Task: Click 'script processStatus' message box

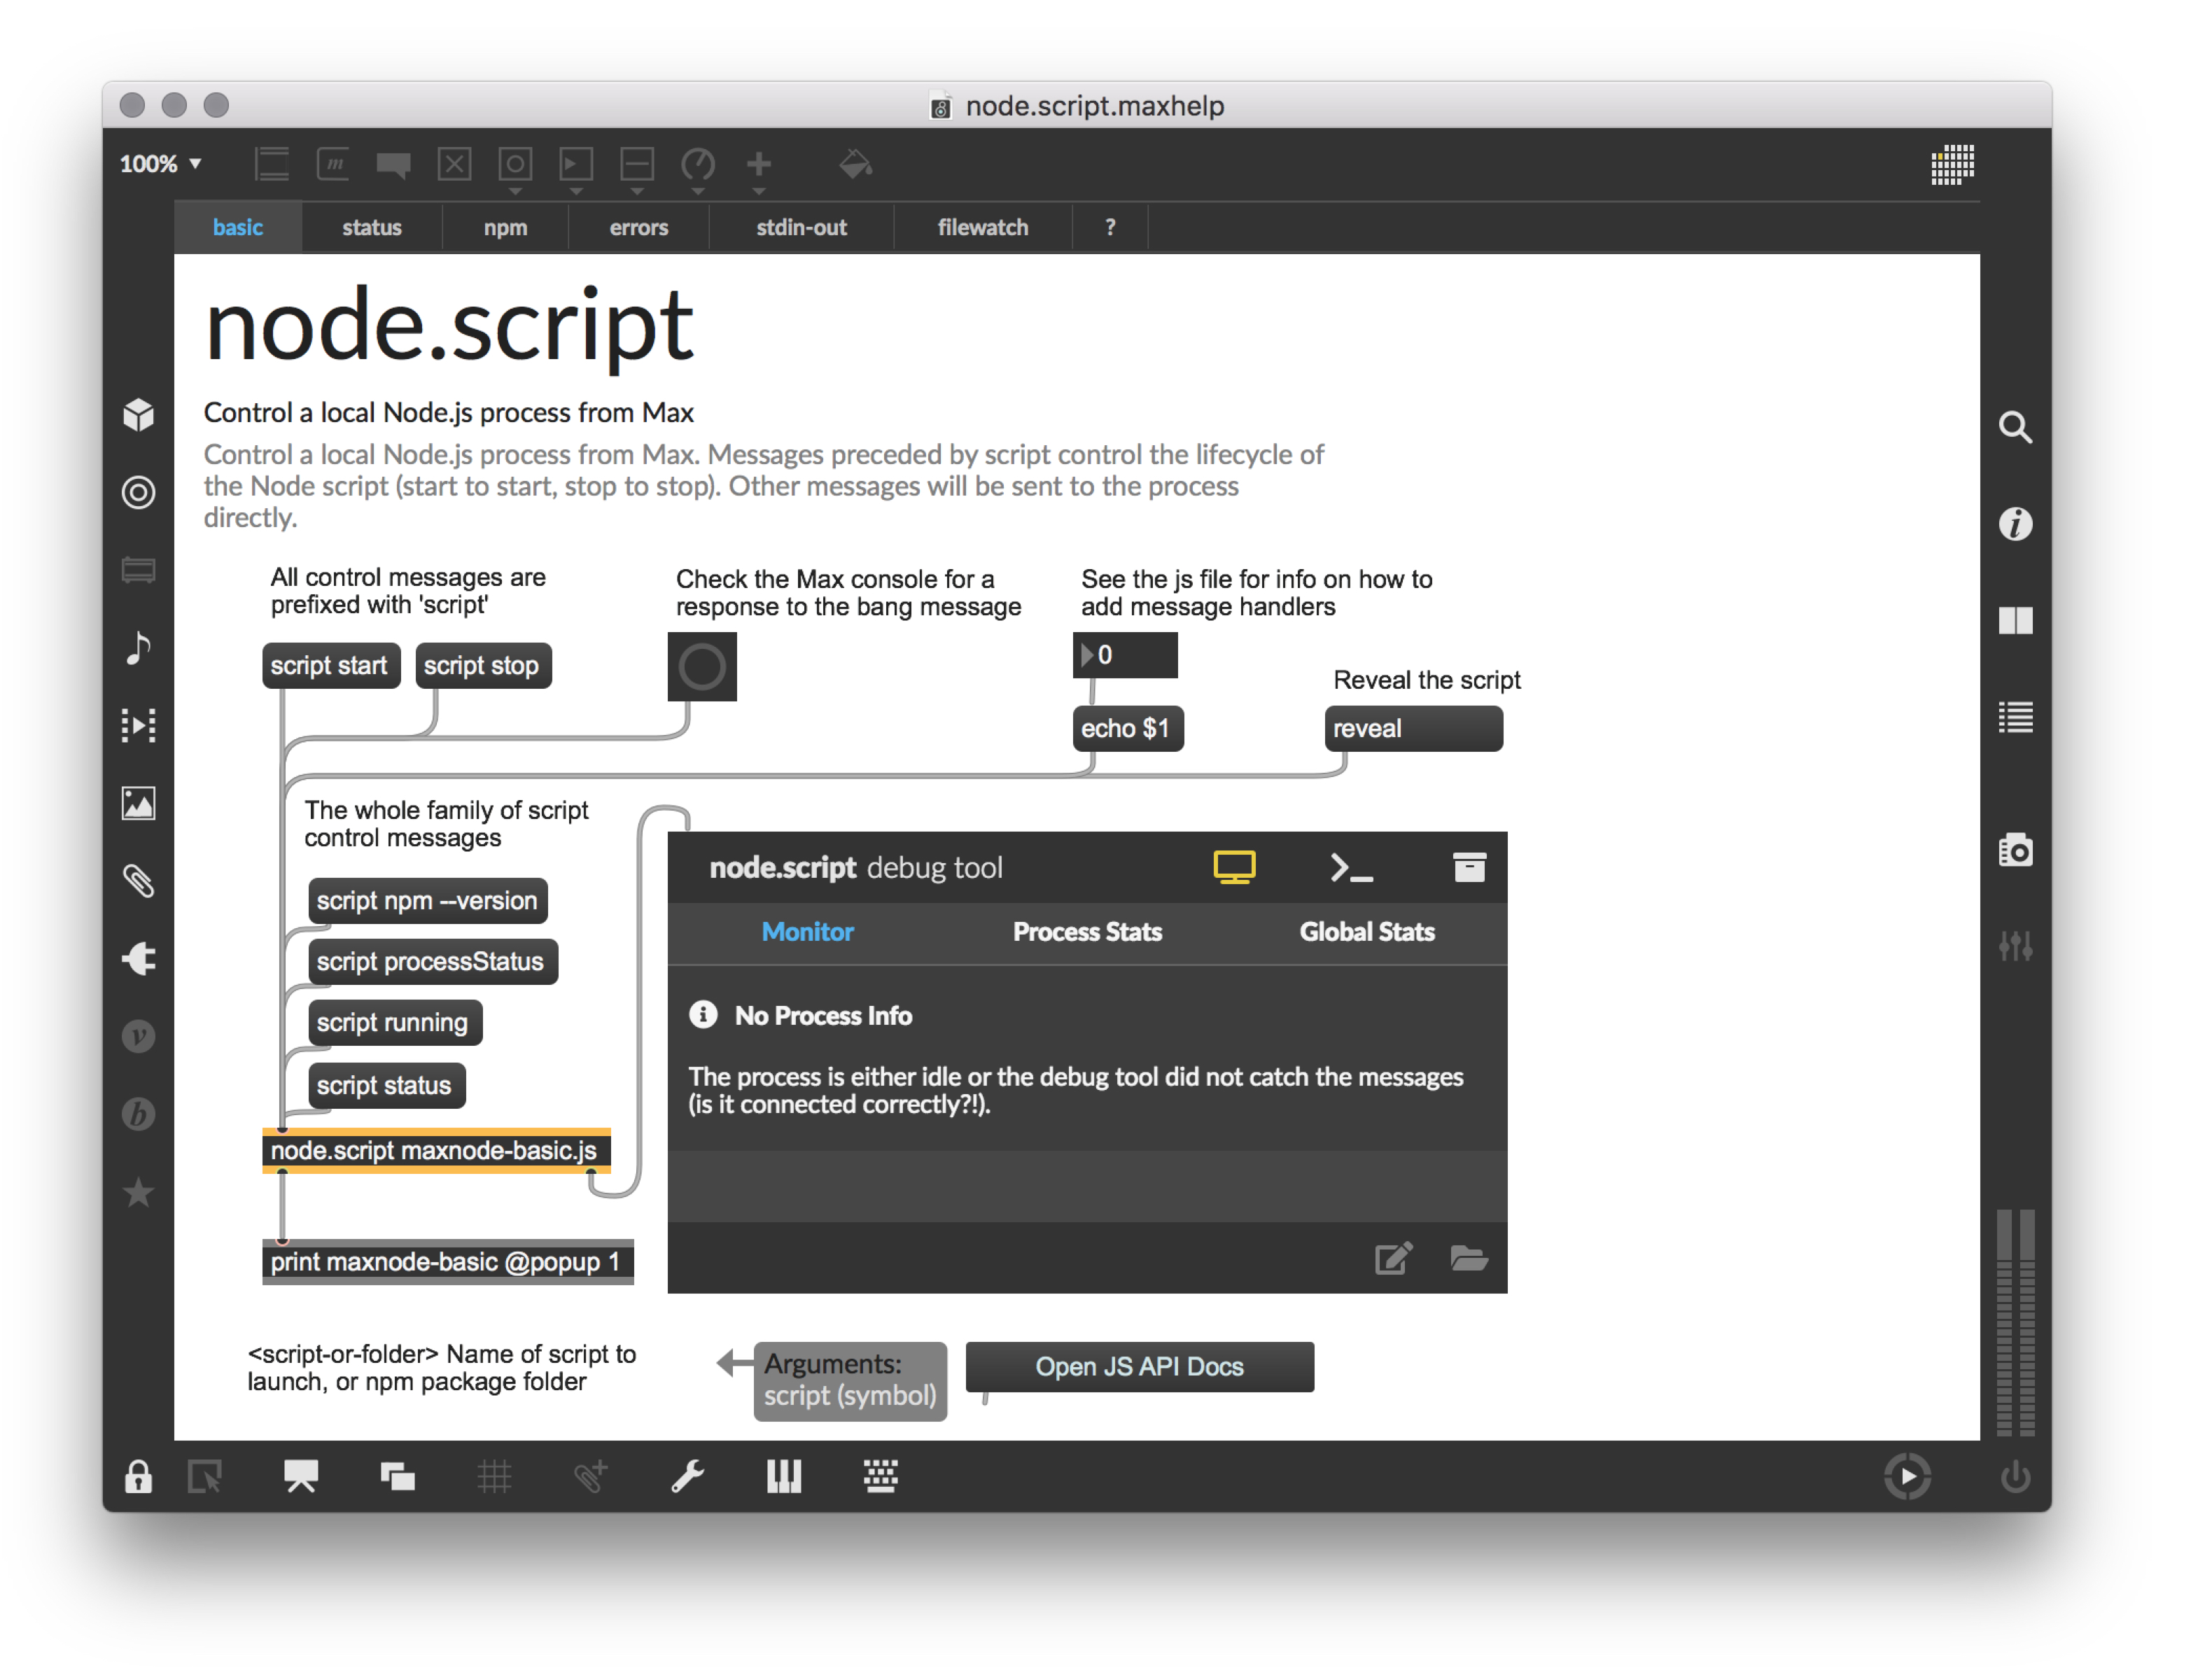Action: click(x=432, y=961)
